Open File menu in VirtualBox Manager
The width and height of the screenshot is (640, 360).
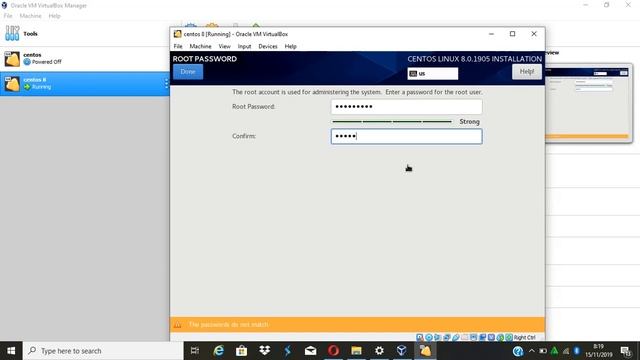8,16
